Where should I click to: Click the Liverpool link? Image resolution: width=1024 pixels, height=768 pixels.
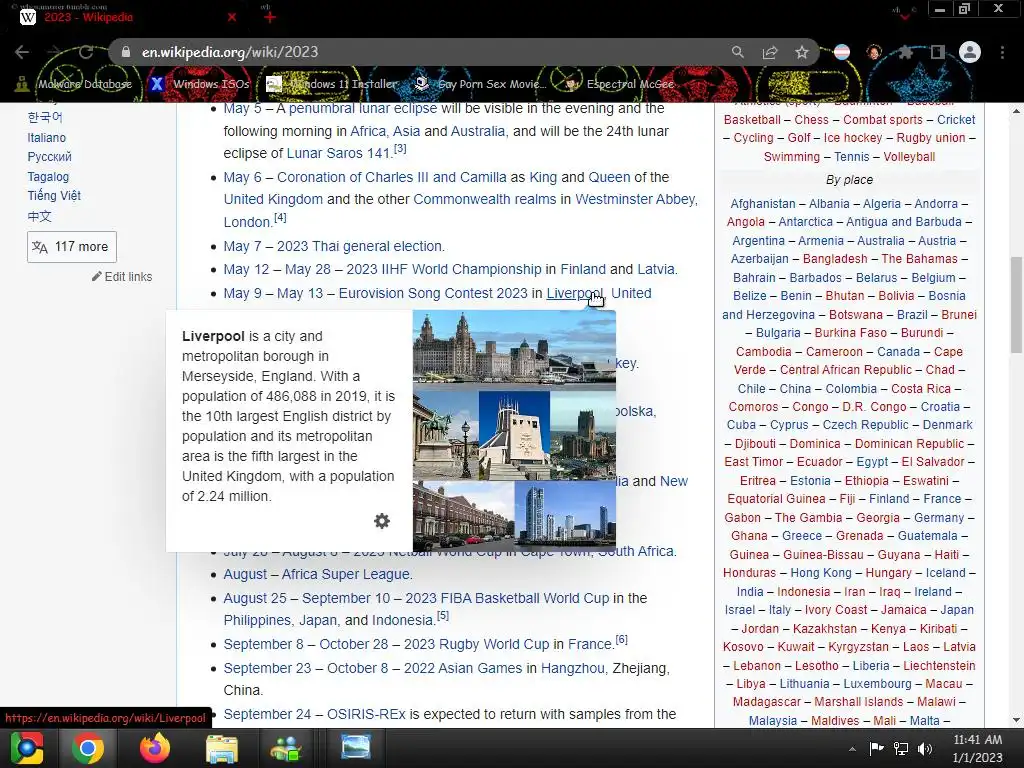(574, 293)
